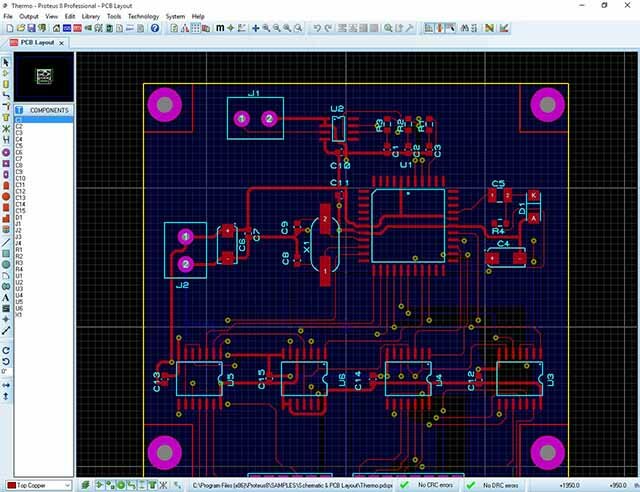
Task: Toggle metric units with the 'm' icon
Action: coord(220,28)
